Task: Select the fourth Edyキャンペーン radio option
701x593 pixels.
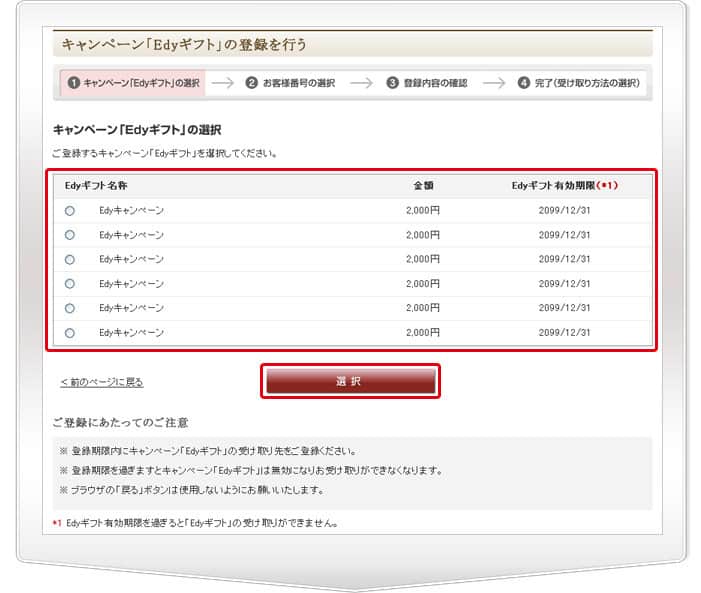Action: 69,284
